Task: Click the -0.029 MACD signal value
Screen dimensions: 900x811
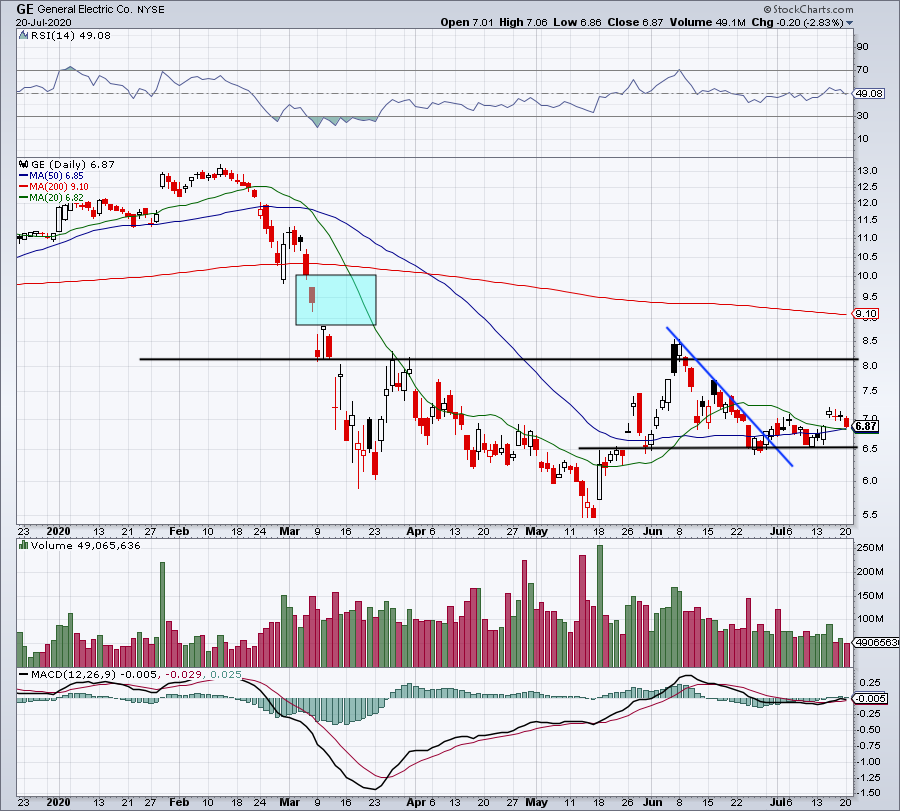Action: coord(184,674)
